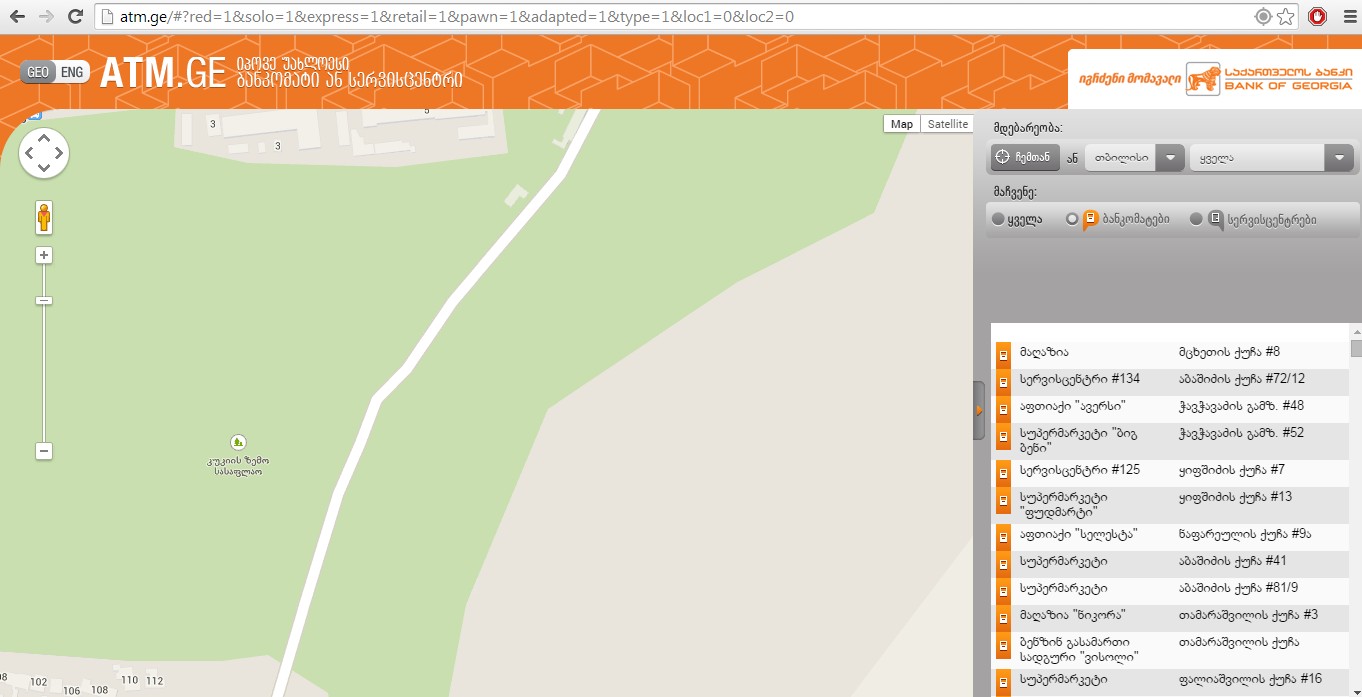The width and height of the screenshot is (1362, 697).
Task: Zoom in with the map plus button
Action: tap(44, 255)
